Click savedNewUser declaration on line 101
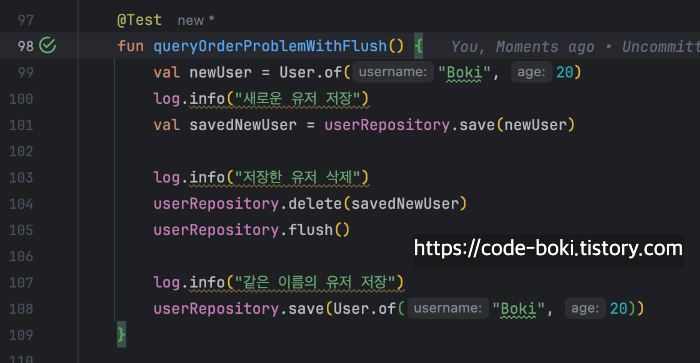This screenshot has width=700, height=363. click(x=243, y=125)
